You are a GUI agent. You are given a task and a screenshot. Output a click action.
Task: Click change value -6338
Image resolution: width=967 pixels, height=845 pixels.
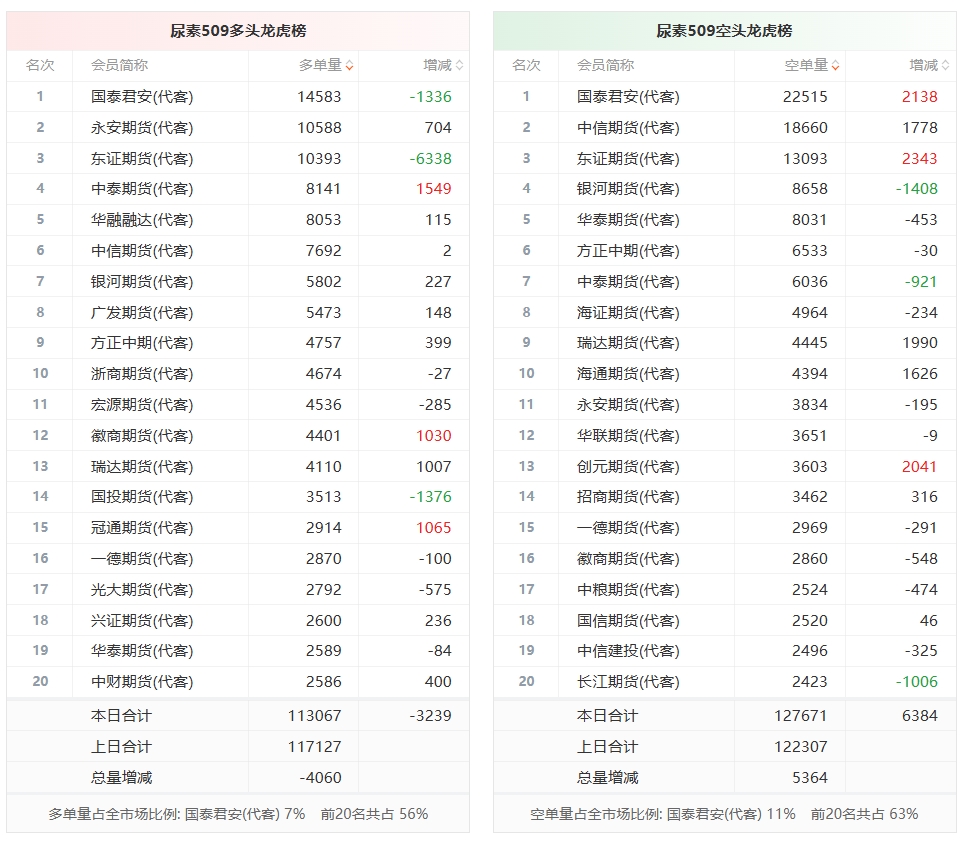coord(430,159)
